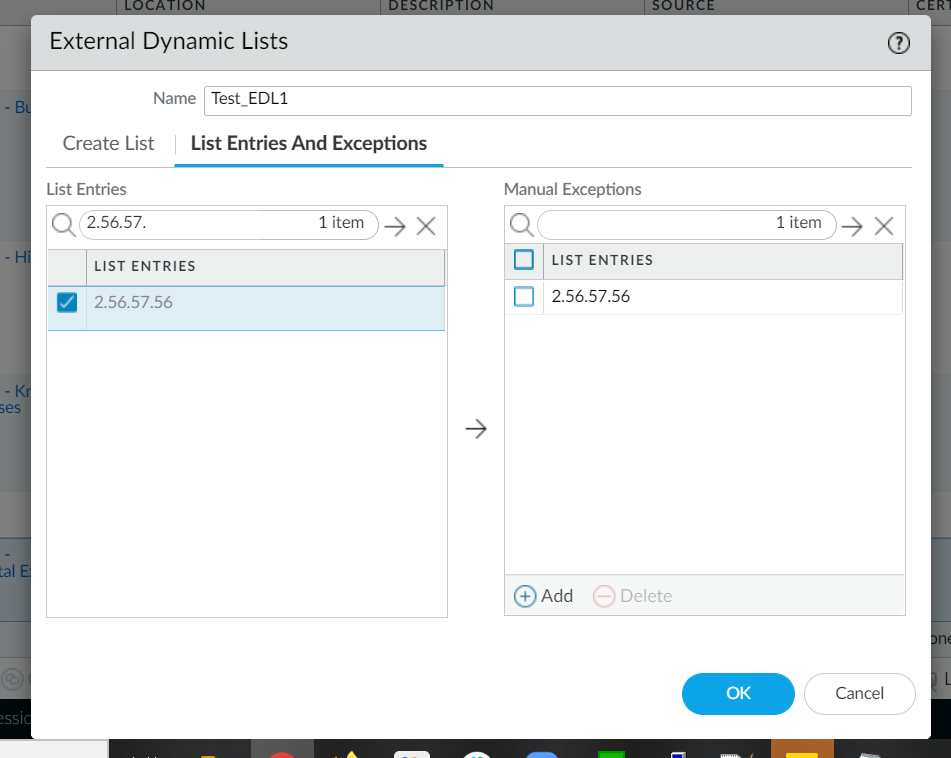The image size is (951, 758).
Task: Add a new manual exception
Action: click(x=544, y=596)
